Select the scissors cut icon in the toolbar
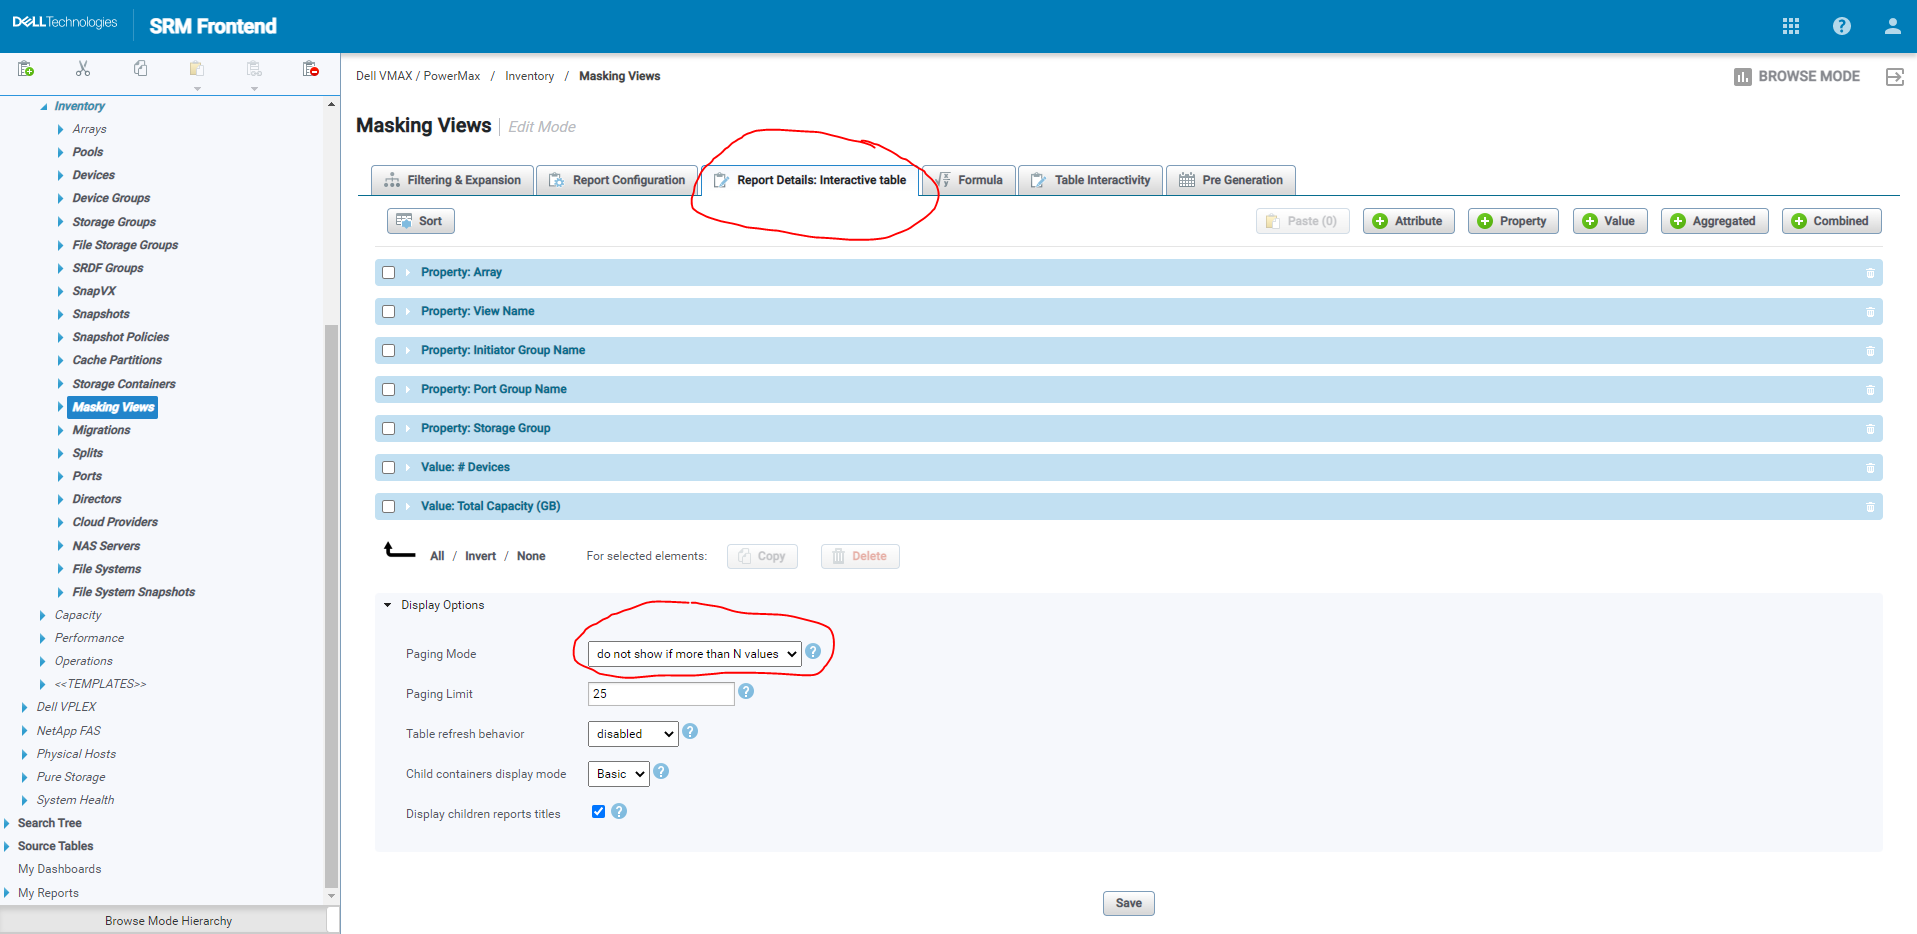The width and height of the screenshot is (1917, 934). (x=83, y=69)
